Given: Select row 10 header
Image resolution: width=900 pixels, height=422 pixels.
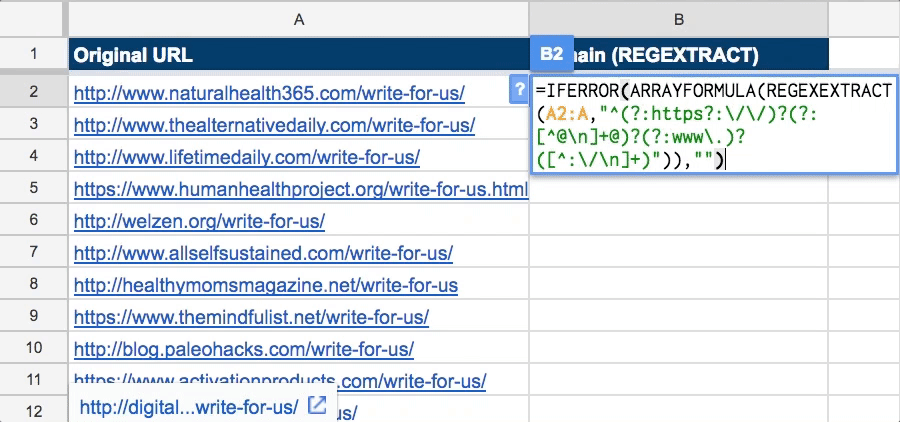Looking at the screenshot, I should 33,349.
